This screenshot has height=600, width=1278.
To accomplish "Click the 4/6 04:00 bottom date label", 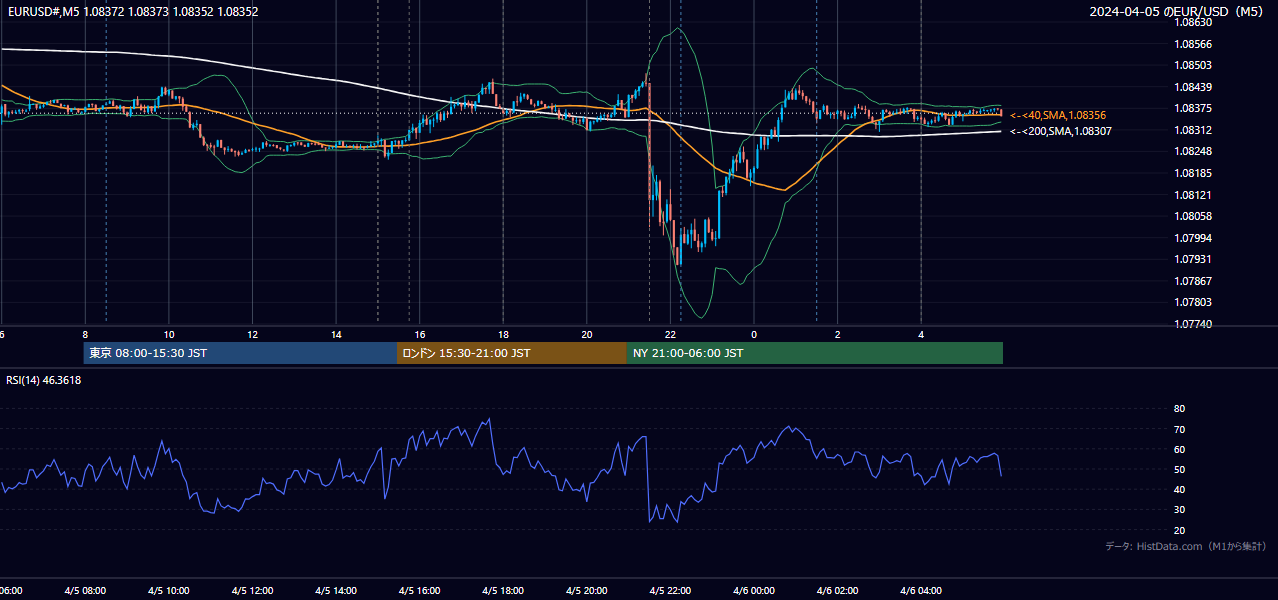I will click(922, 591).
